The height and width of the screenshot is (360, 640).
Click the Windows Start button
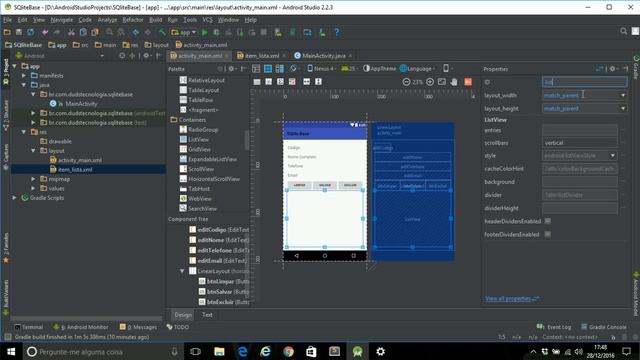(x=11, y=351)
